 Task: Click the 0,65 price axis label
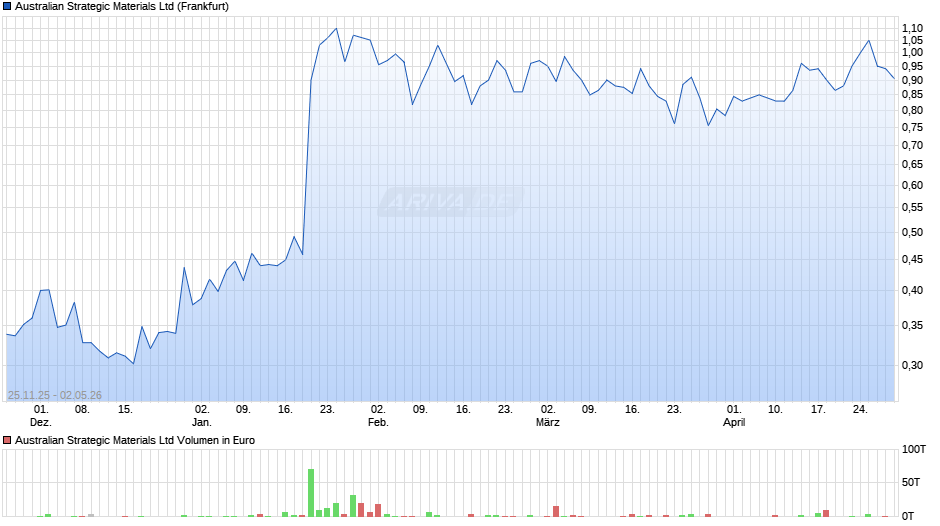(912, 164)
